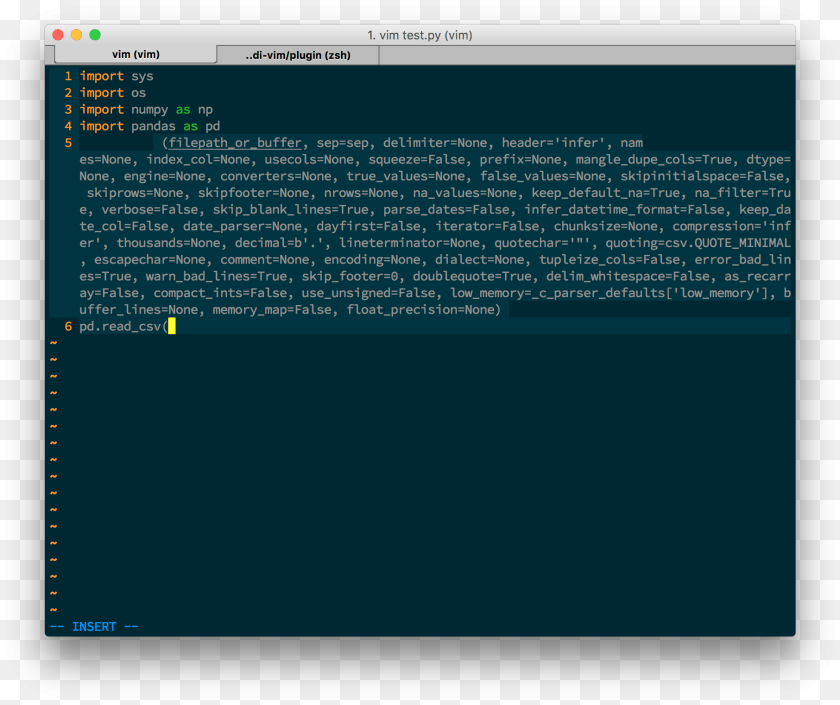Click 'dayfirst=False' parameter text
Screen dimensions: 840x705
pos(368,226)
